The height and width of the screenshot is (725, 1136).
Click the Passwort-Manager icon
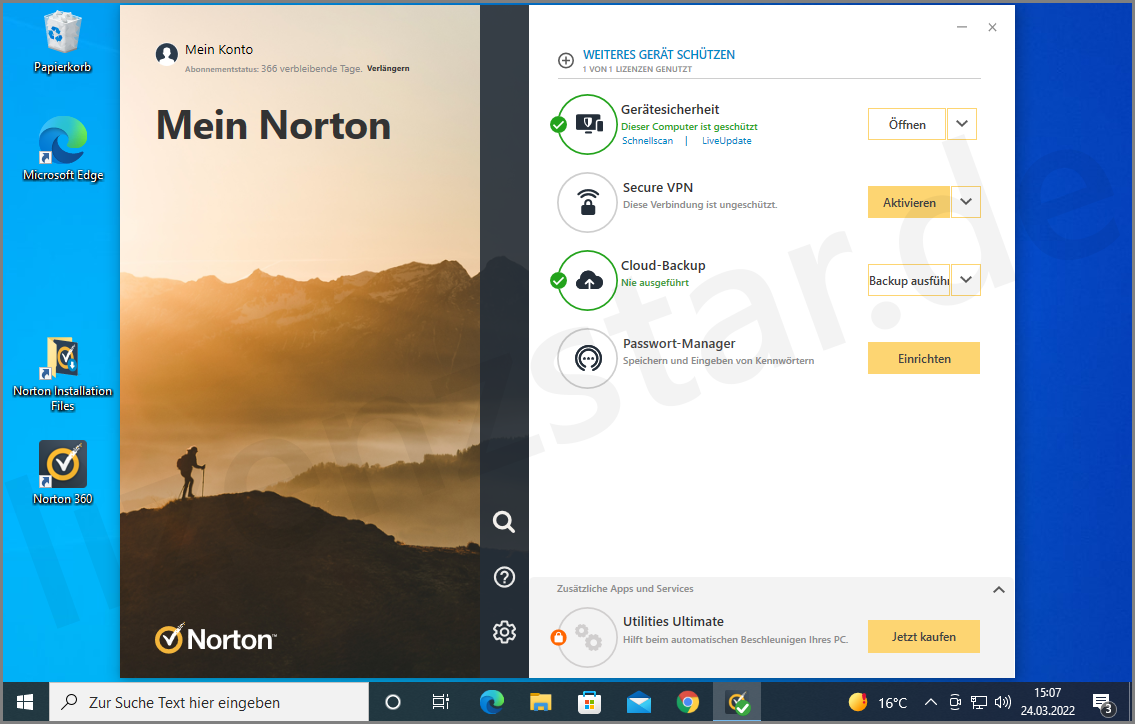[x=586, y=358]
